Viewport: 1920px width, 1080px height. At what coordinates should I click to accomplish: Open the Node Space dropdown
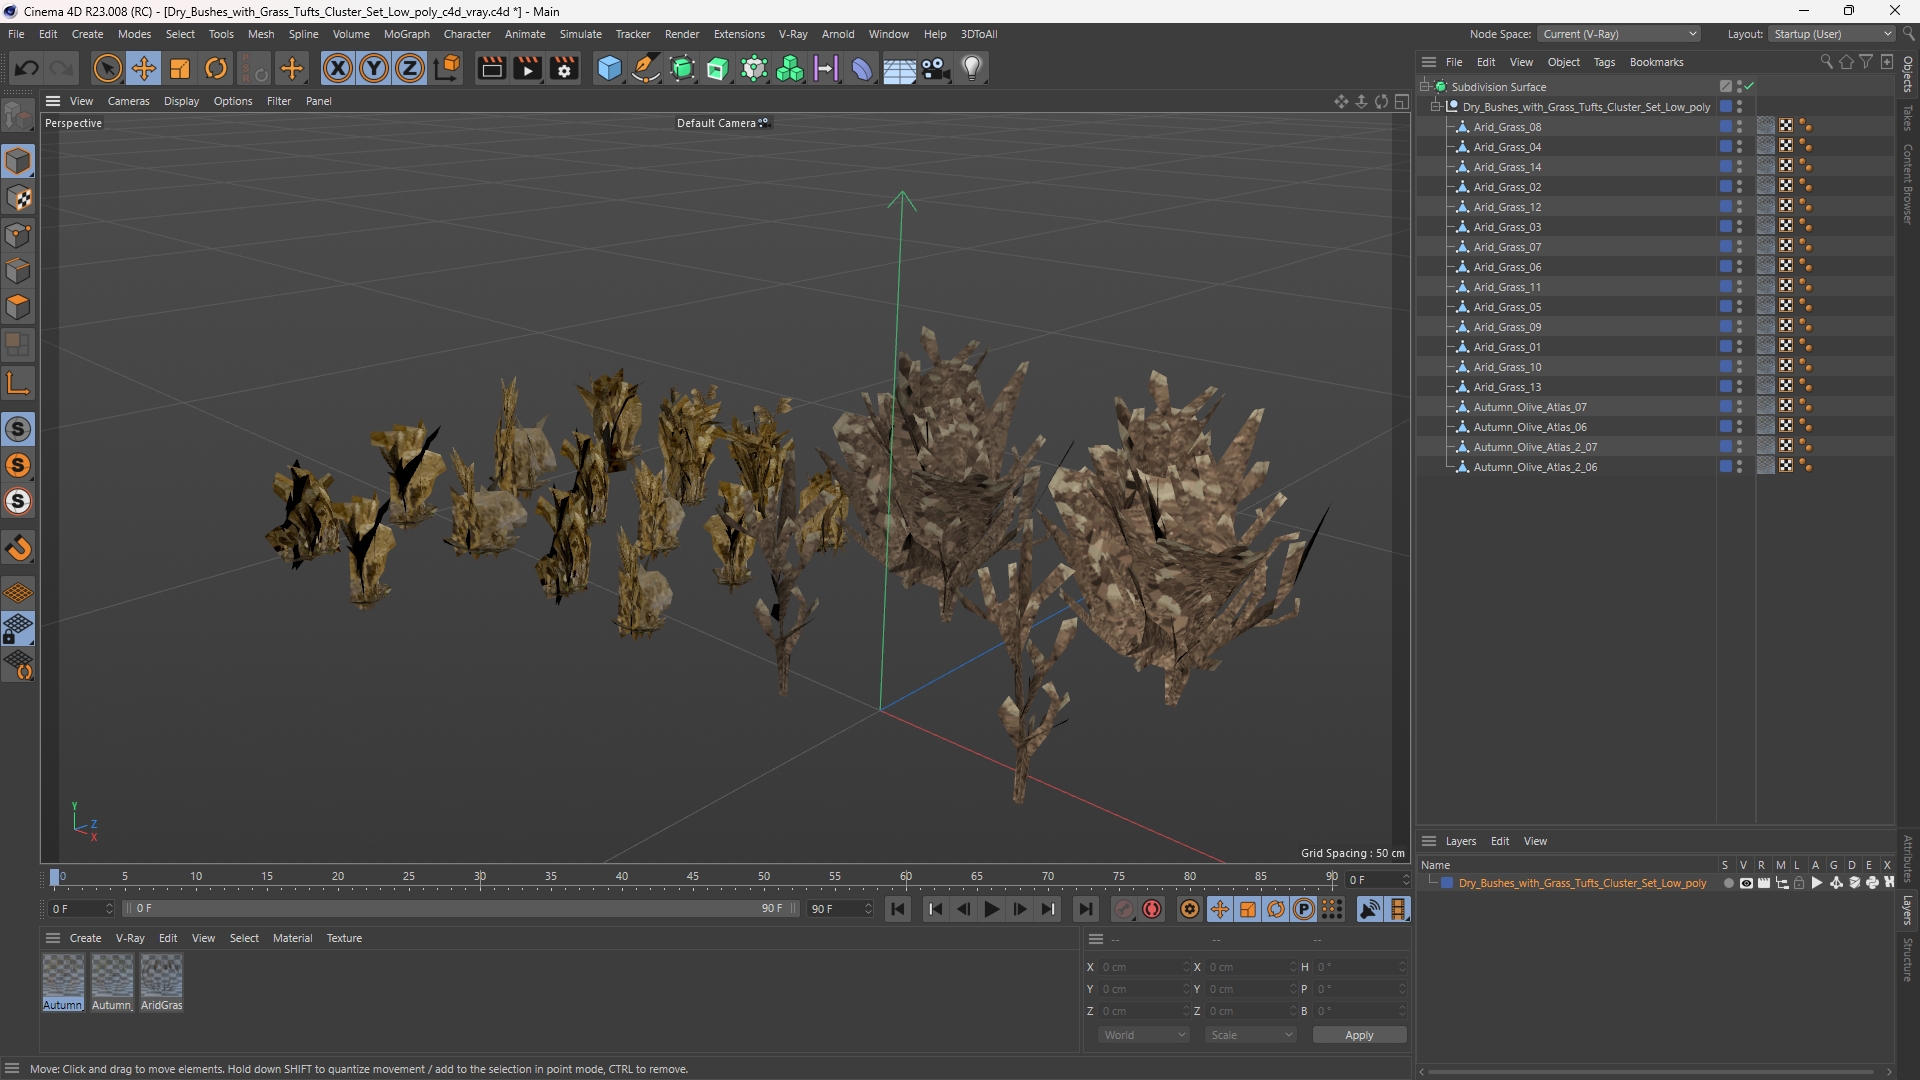pos(1618,34)
